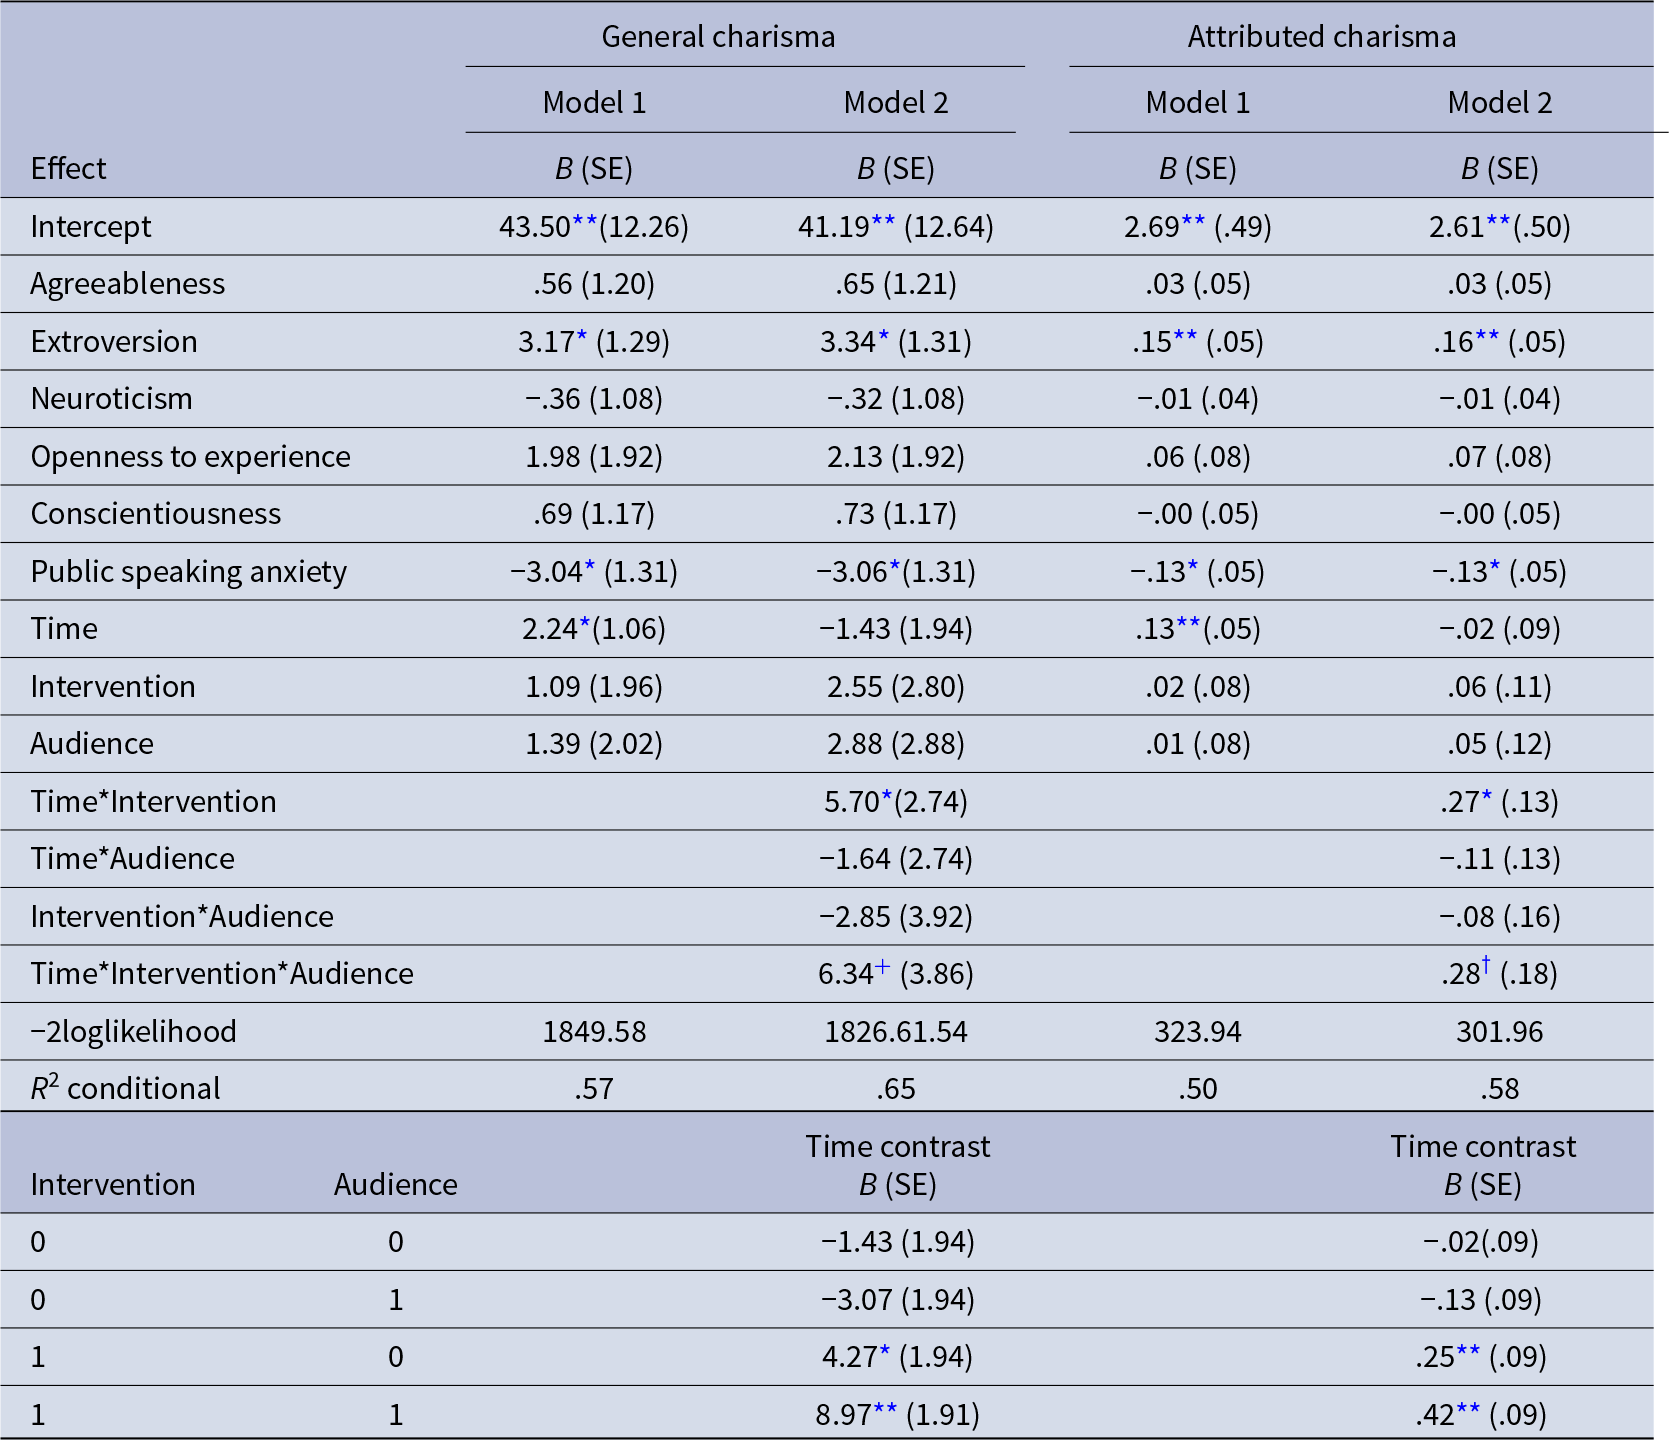
Task: Click the 'Agreeableness' row label
Action: (x=128, y=284)
